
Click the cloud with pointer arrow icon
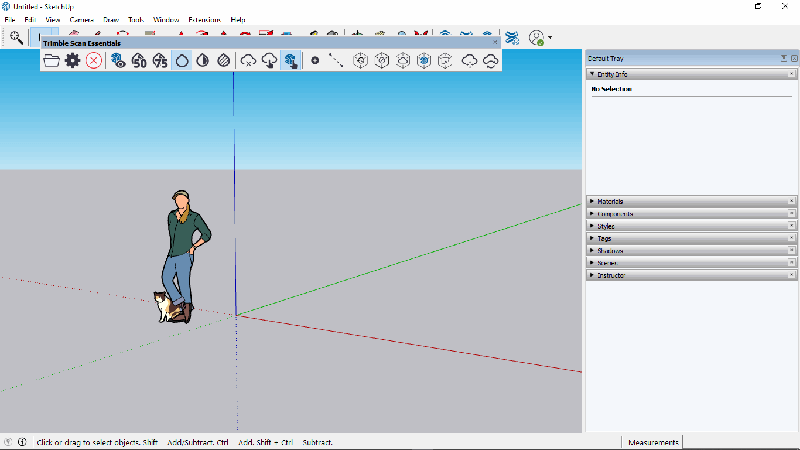tap(269, 61)
